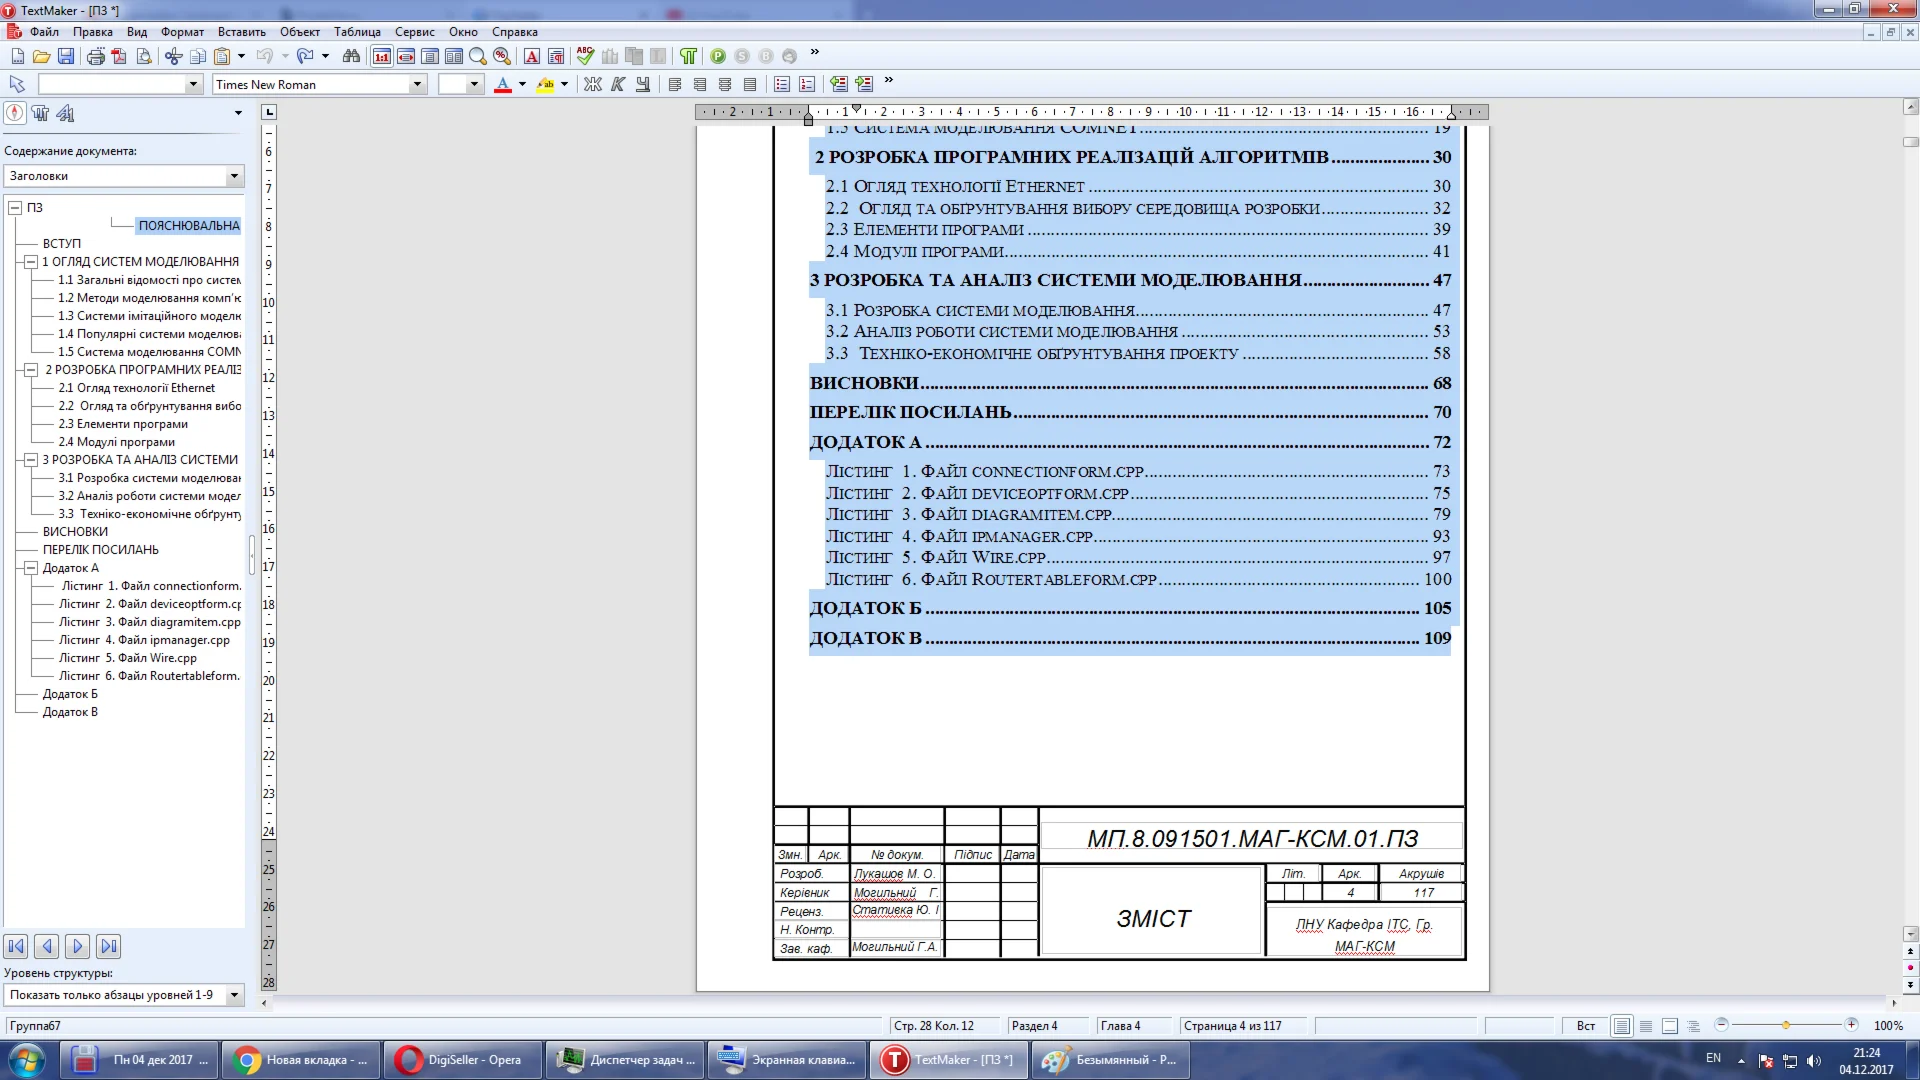Click the Print icon in toolbar
This screenshot has height=1080, width=1920.
pos(95,56)
